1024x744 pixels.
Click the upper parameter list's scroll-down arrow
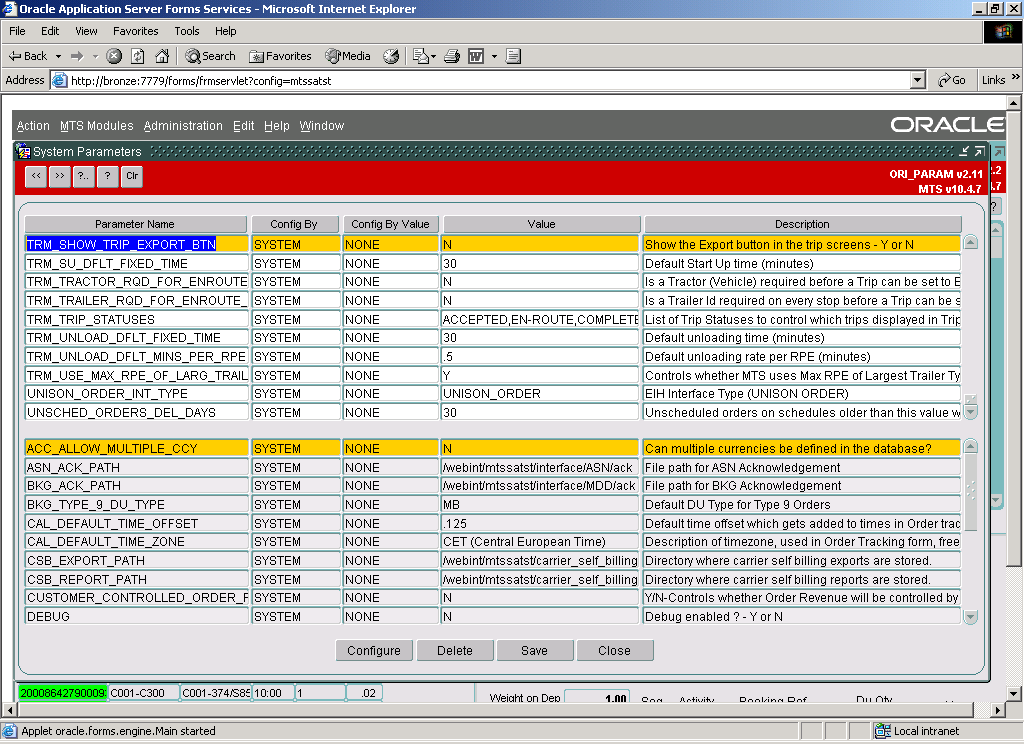971,412
